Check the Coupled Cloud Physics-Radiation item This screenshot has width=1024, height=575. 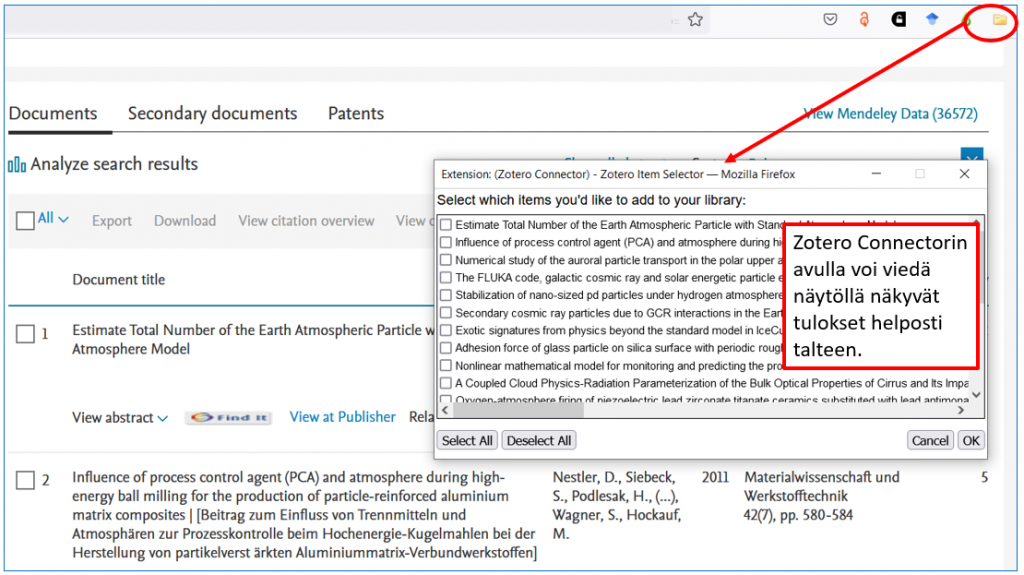445,384
